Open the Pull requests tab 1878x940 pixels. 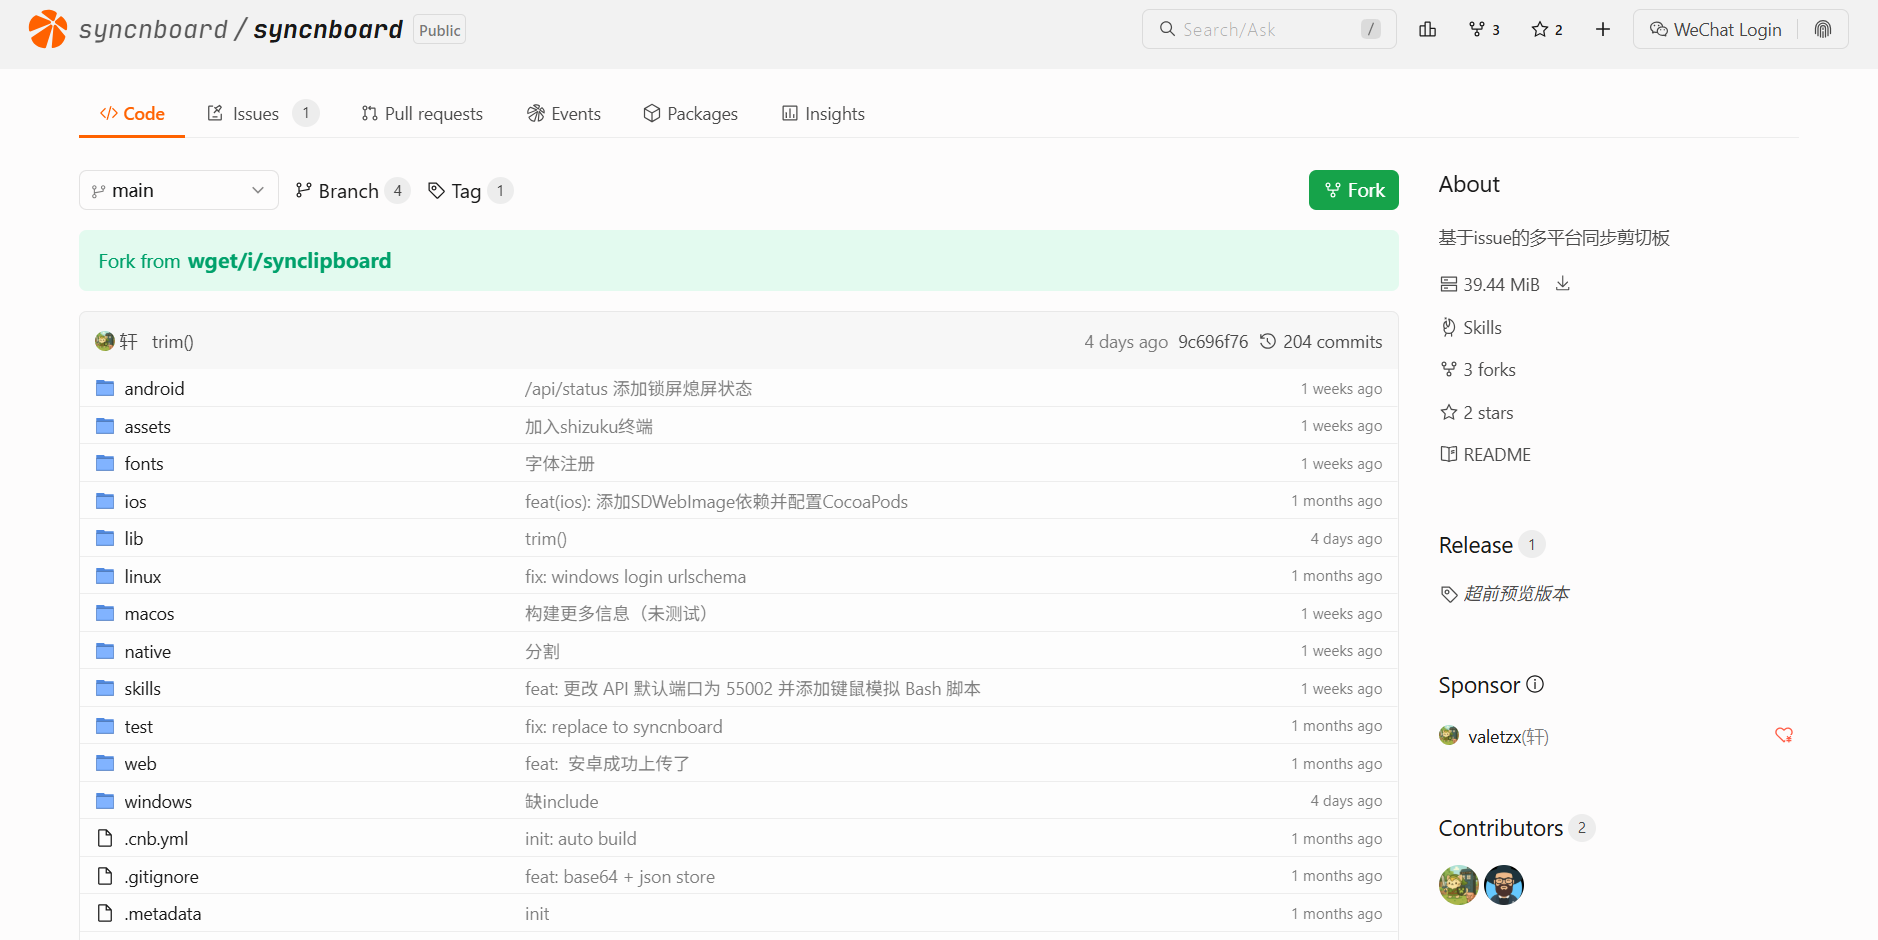[x=422, y=114]
